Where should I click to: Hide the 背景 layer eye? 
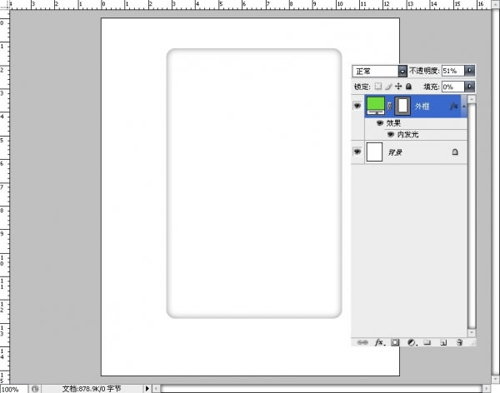coord(357,152)
